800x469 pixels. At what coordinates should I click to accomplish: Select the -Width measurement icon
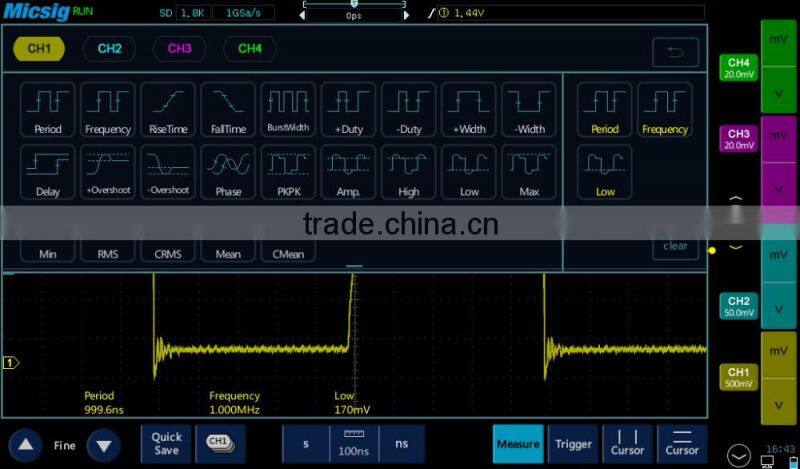click(x=529, y=110)
